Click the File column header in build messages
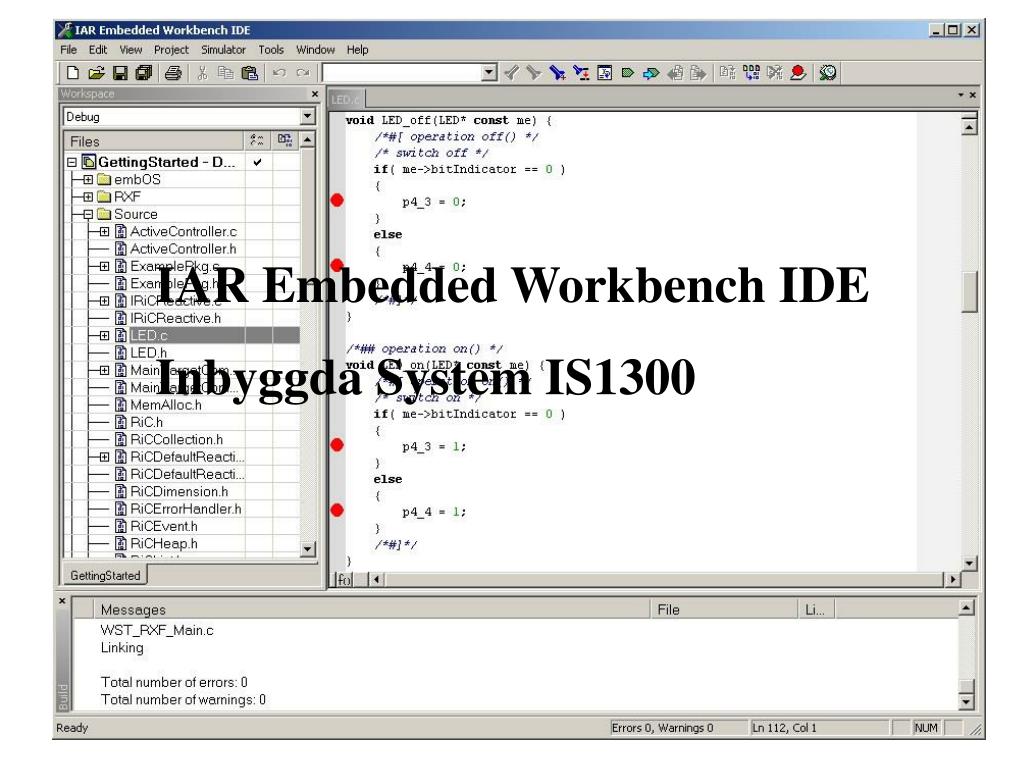This screenshot has height=768, width=1024. pyautogui.click(x=725, y=609)
